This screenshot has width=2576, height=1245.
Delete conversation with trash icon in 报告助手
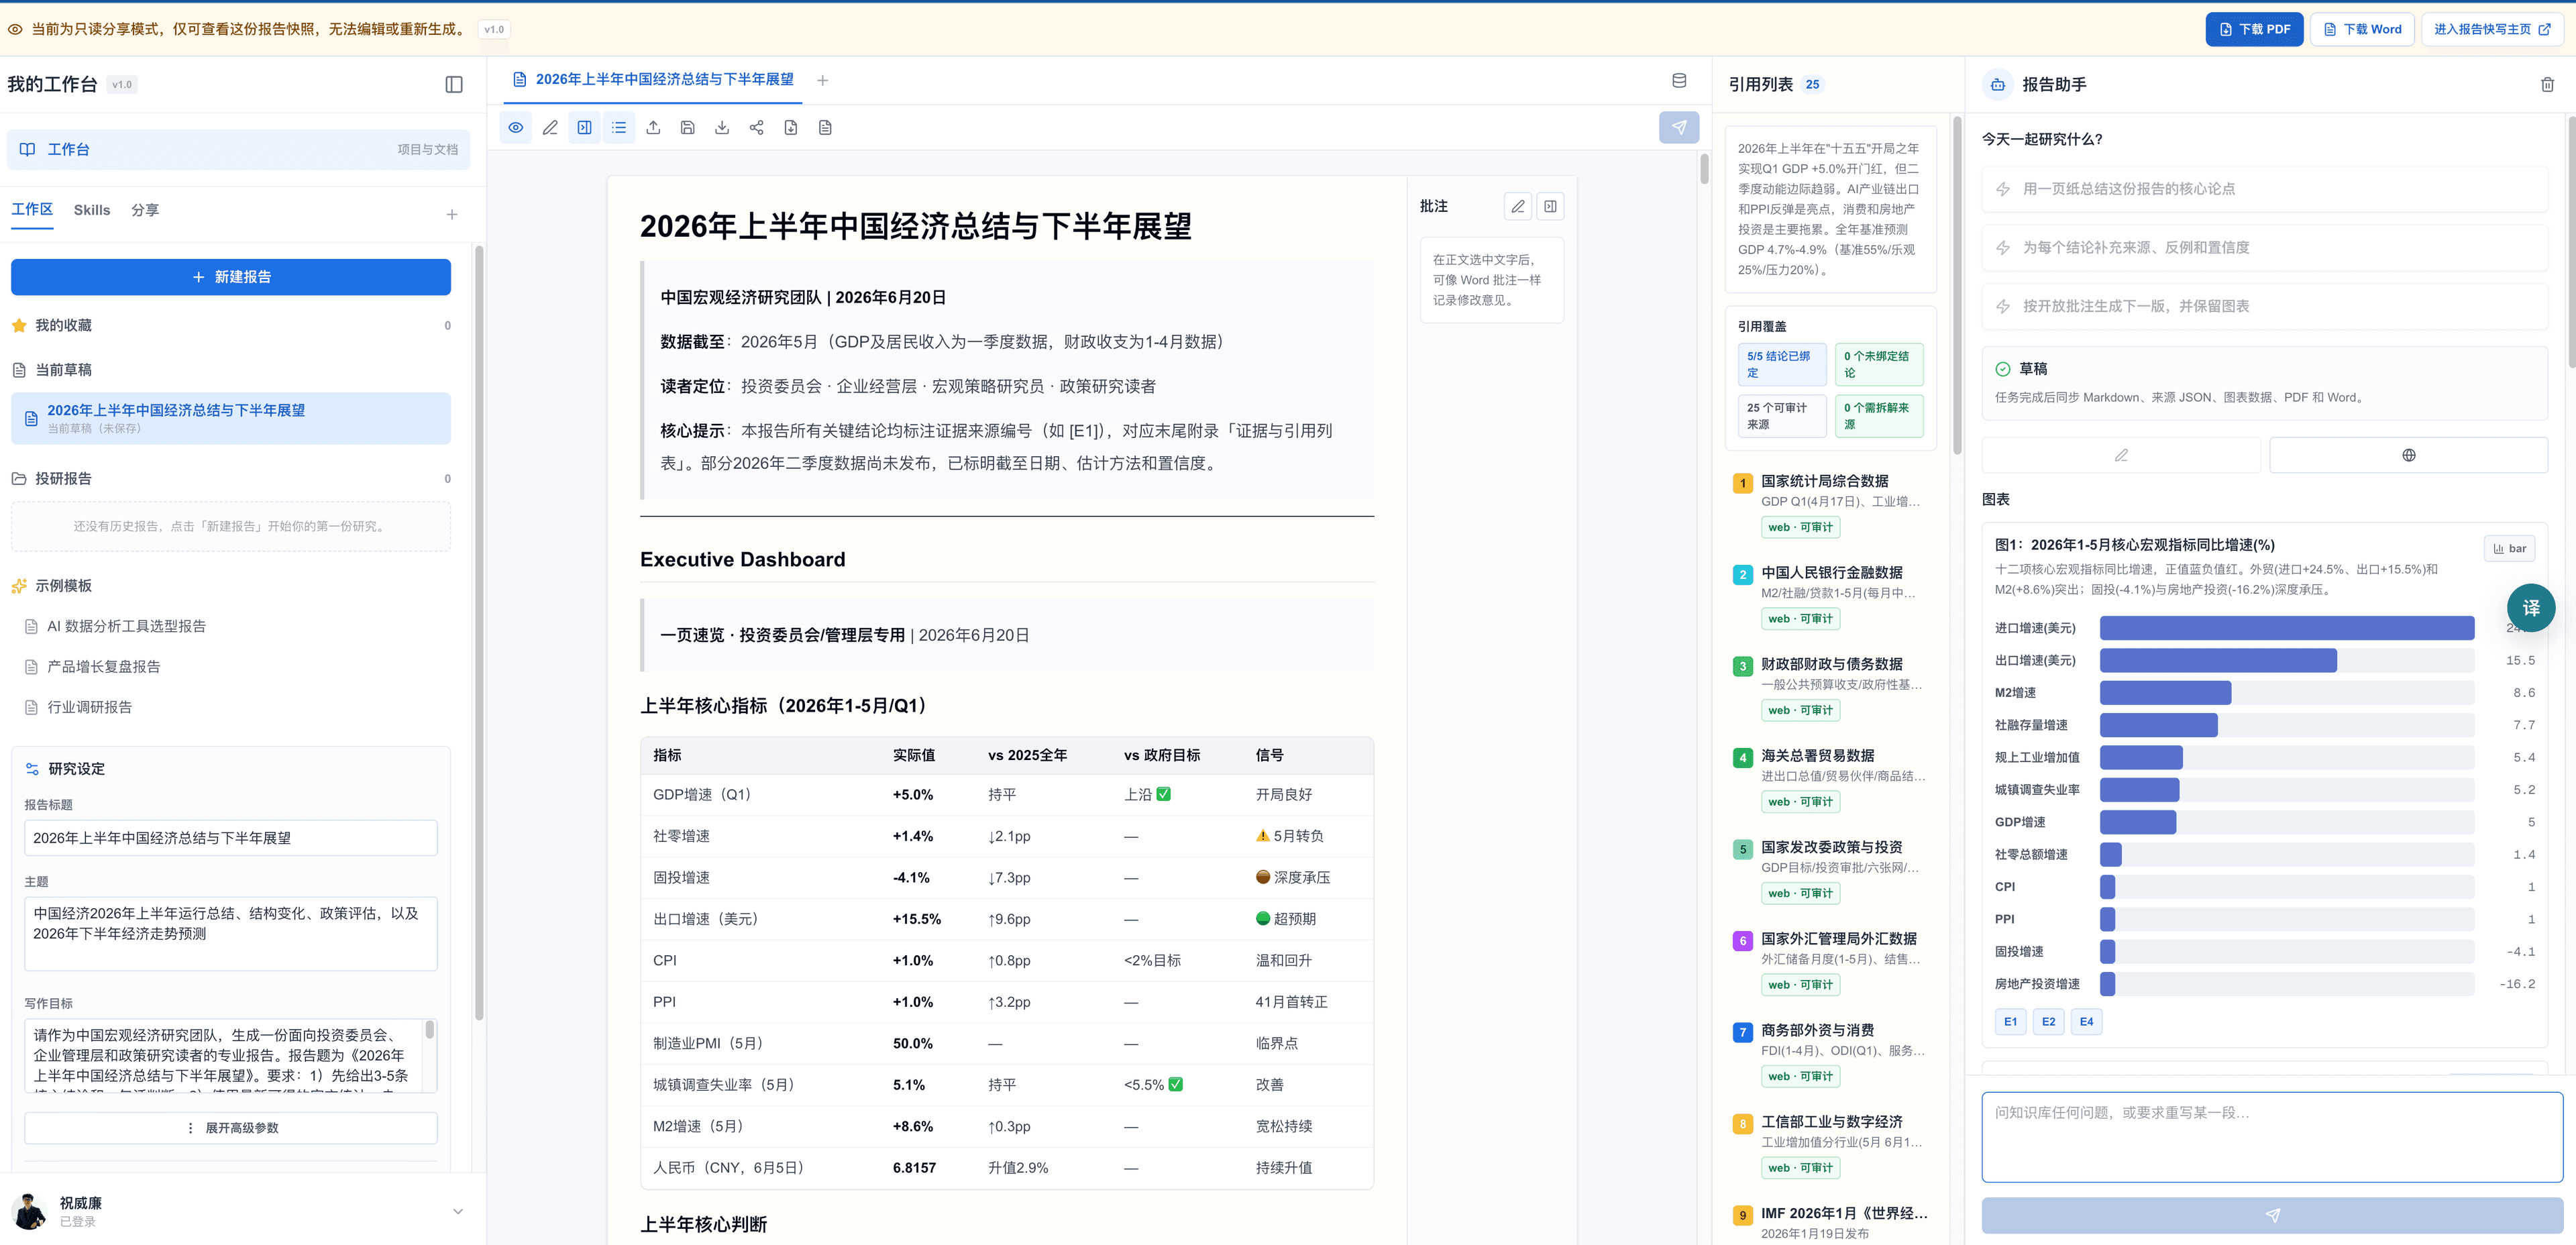click(2547, 84)
